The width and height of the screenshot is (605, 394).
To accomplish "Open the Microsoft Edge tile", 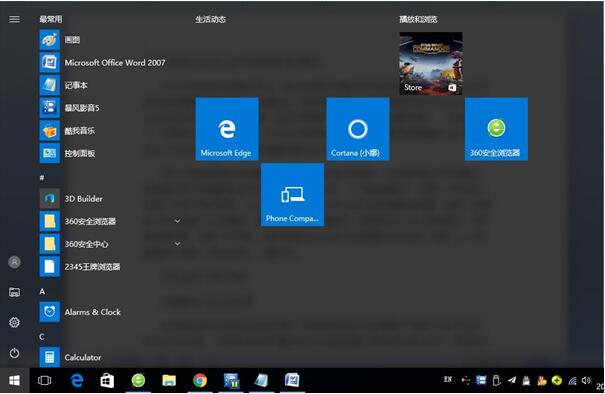I will pyautogui.click(x=227, y=129).
